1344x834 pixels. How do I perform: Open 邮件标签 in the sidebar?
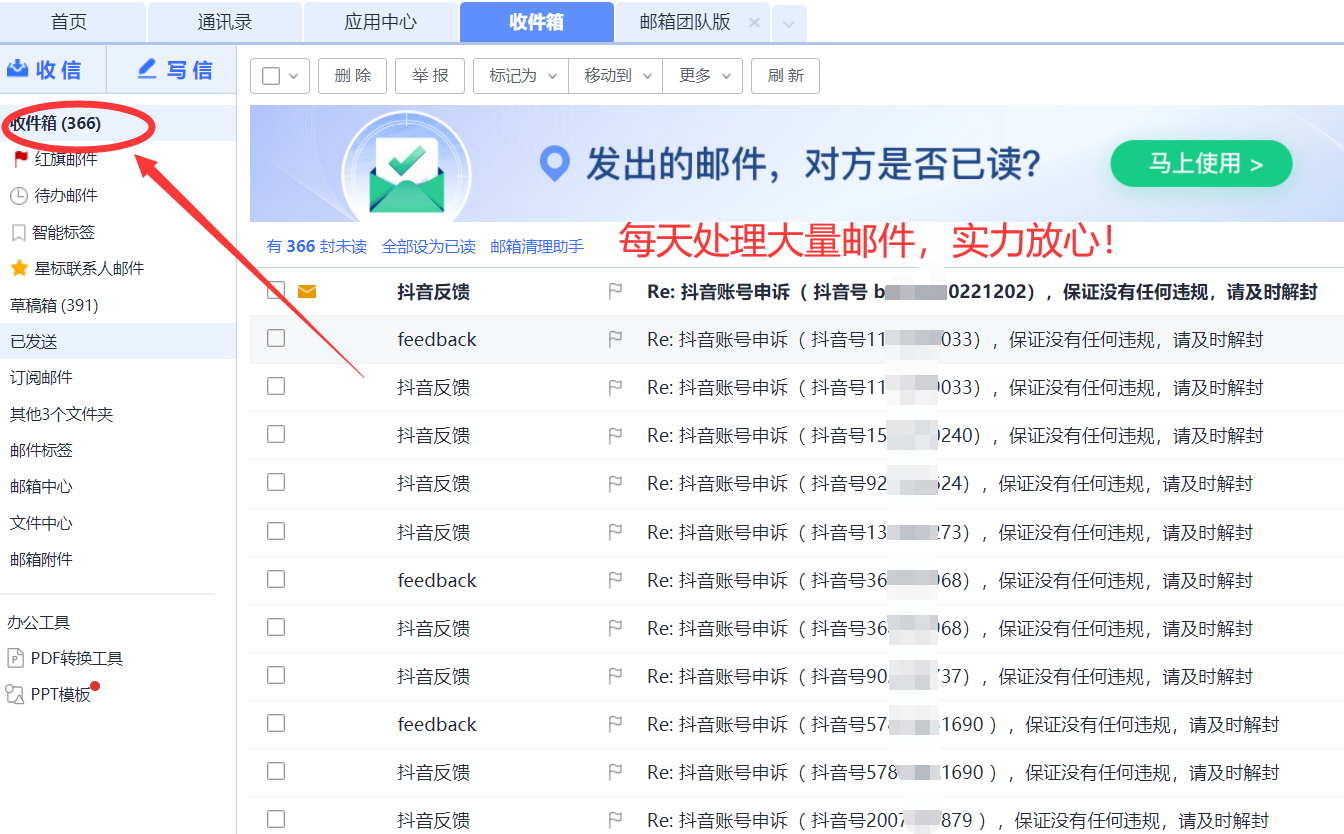pyautogui.click(x=41, y=450)
